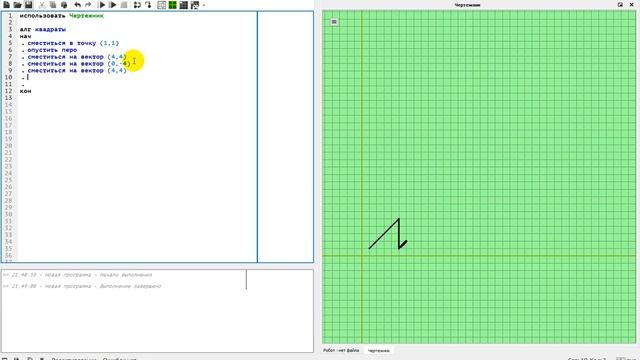This screenshot has height=360, width=640.
Task: Run to end of algorithm arrow icon
Action: tap(148, 5)
